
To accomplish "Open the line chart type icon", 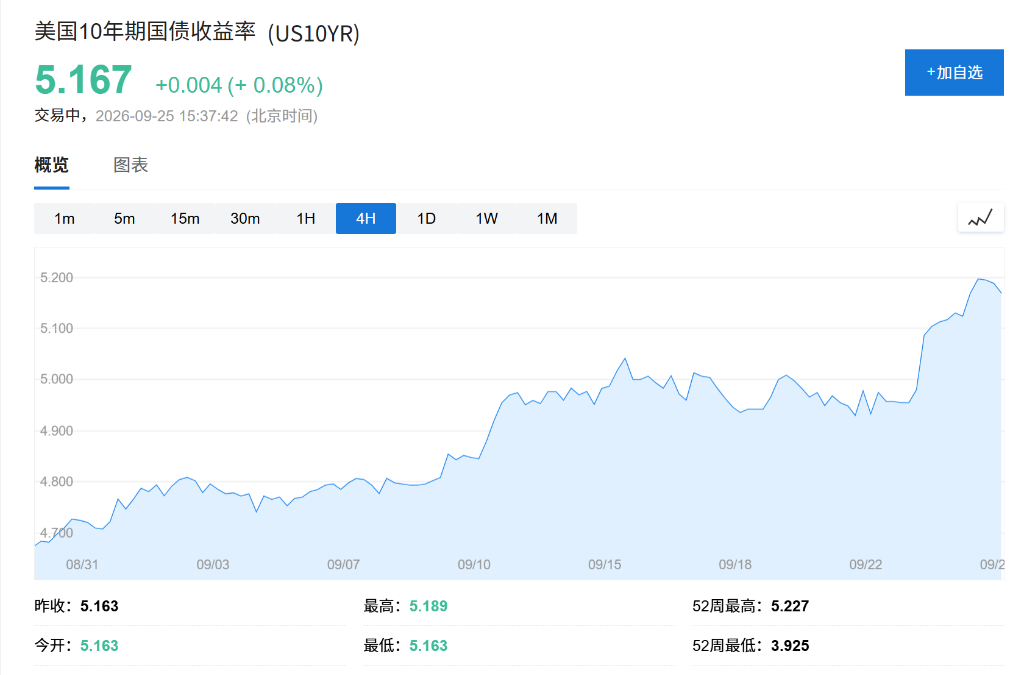I will tap(980, 218).
